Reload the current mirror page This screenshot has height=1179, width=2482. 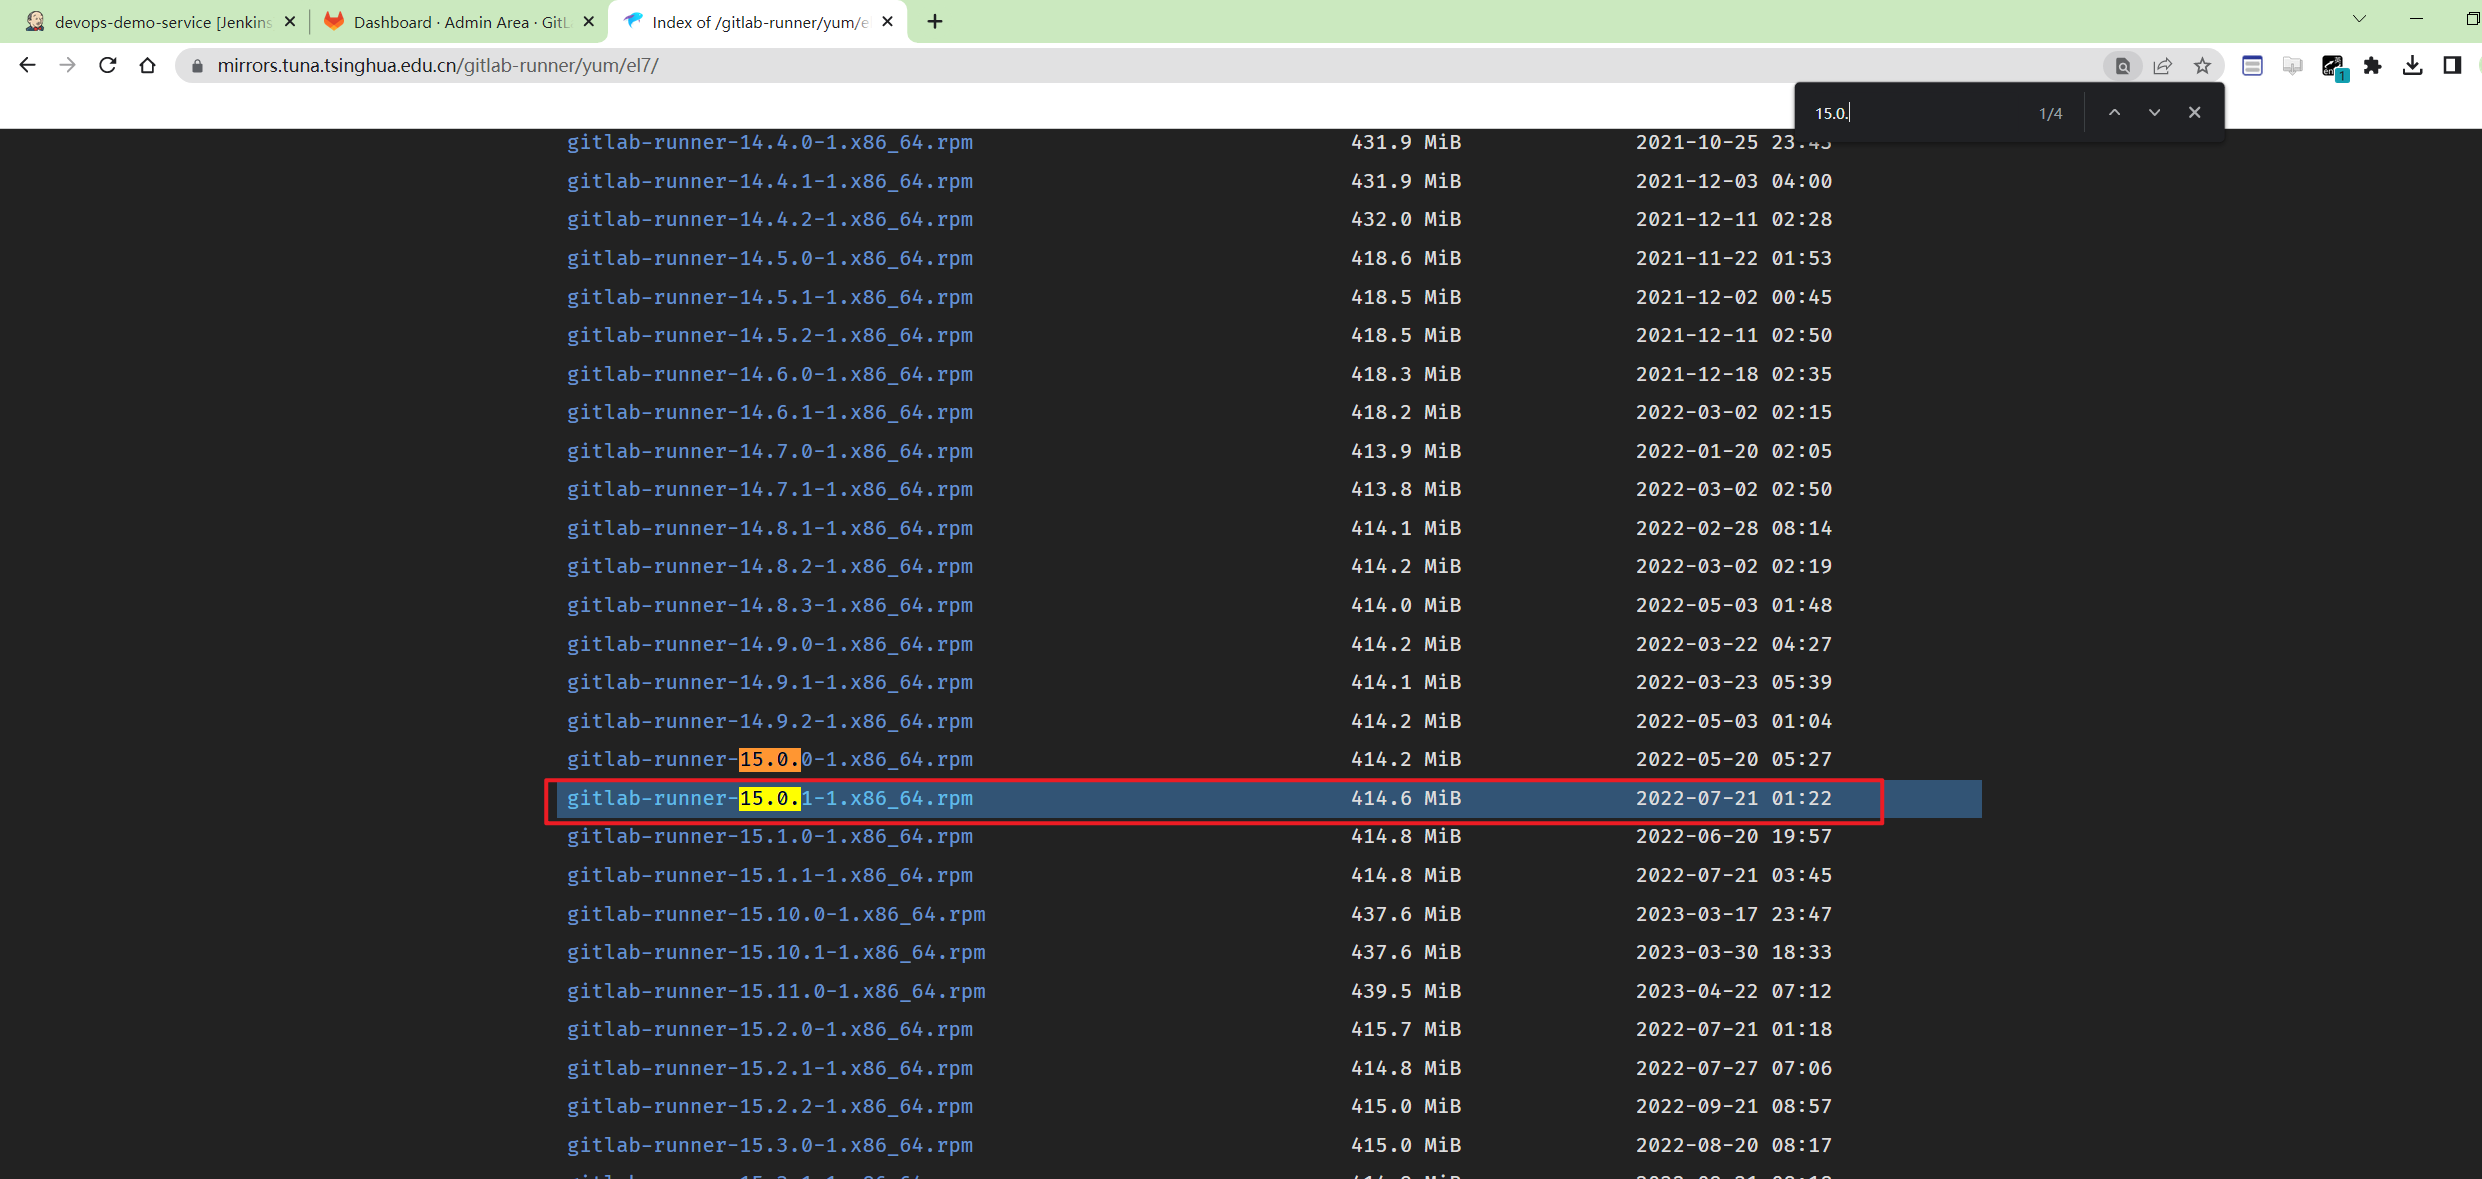tap(107, 65)
